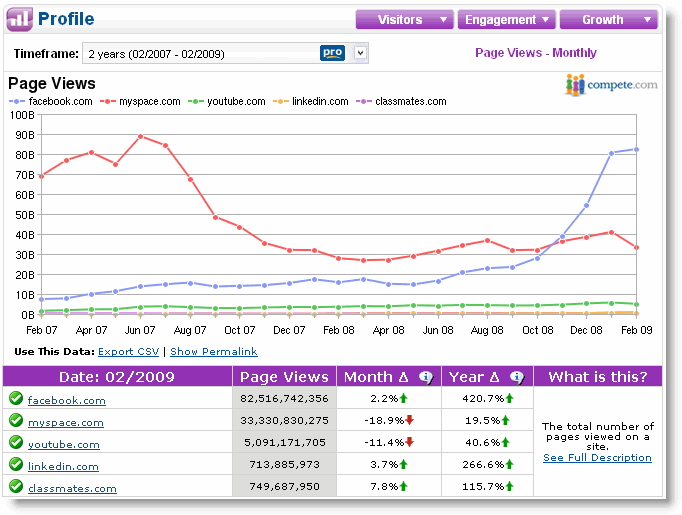This screenshot has width=682, height=515.
Task: Open the classmates.com link in table
Action: 72,488
